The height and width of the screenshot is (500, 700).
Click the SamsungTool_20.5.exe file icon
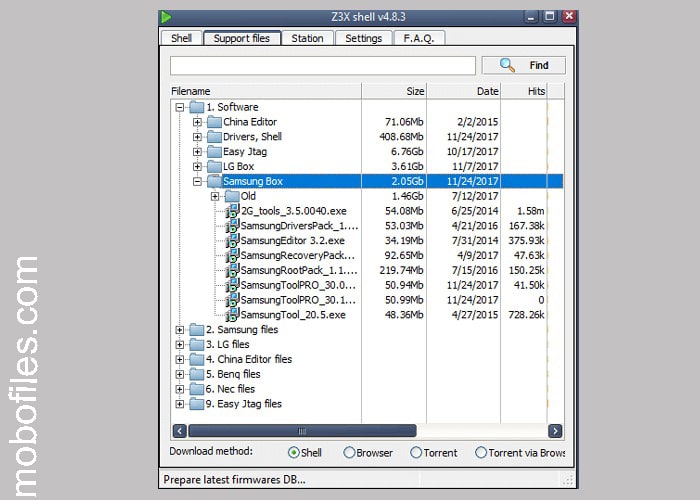pos(233,315)
